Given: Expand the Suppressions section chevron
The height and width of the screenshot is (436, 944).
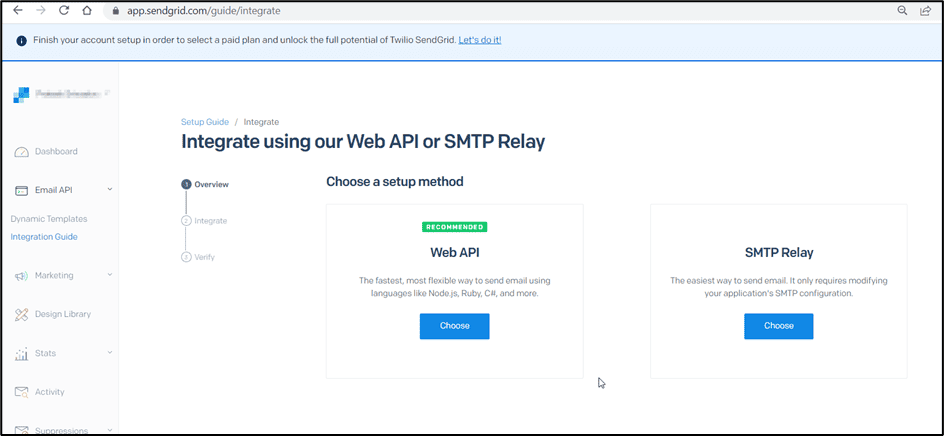Looking at the screenshot, I should (x=110, y=430).
